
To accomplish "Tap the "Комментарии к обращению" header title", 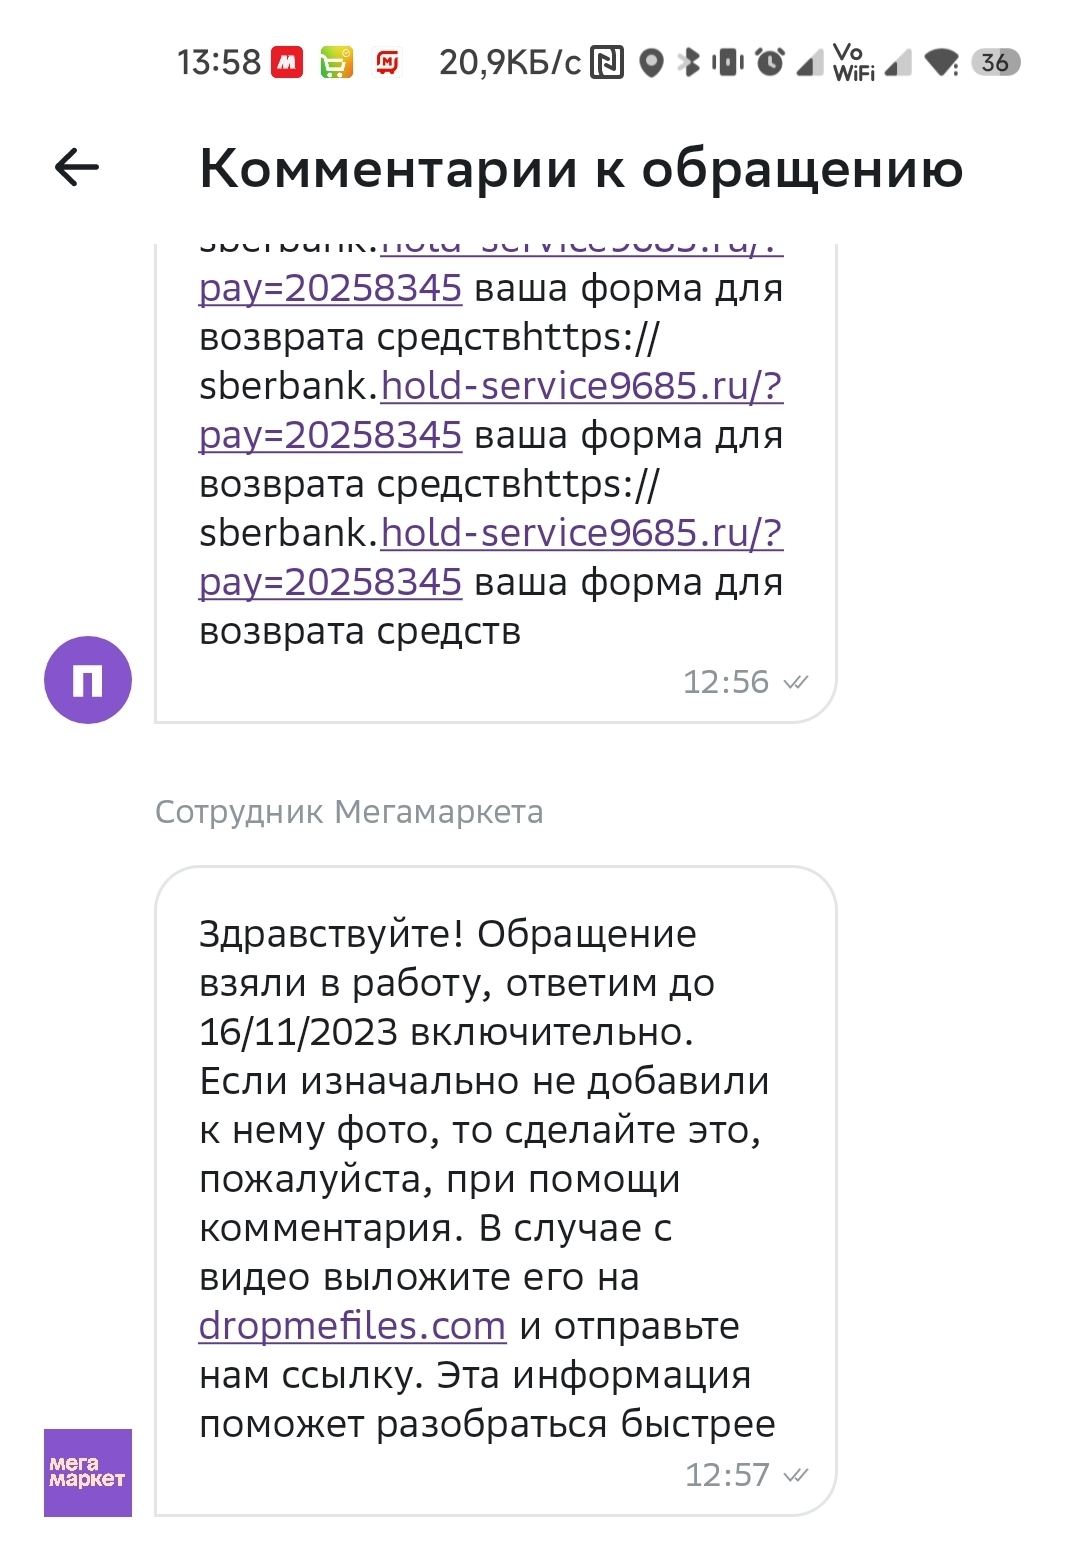I will tap(581, 168).
